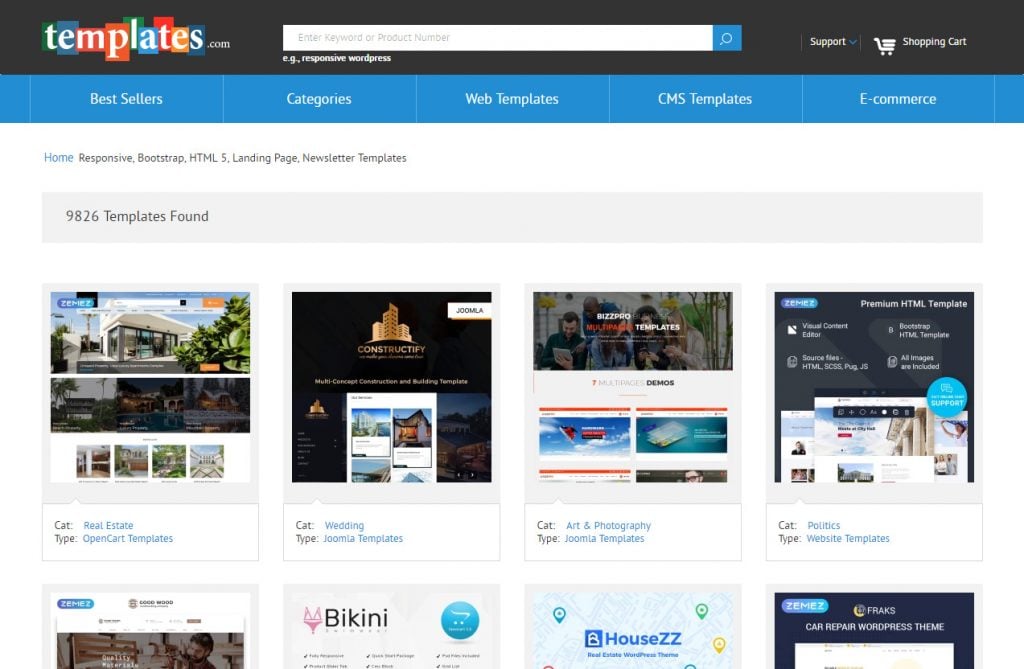Image resolution: width=1024 pixels, height=669 pixels.
Task: Open the BizzPro multipage template thumbnail
Action: pyautogui.click(x=632, y=387)
